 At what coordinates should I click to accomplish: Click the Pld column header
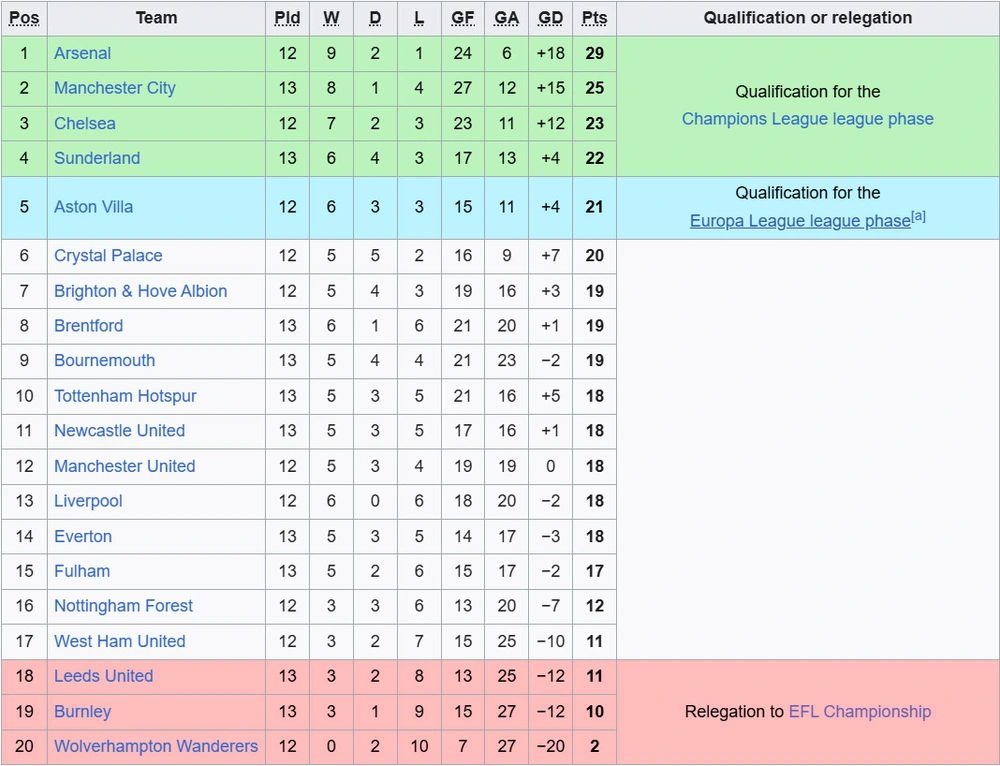click(287, 18)
